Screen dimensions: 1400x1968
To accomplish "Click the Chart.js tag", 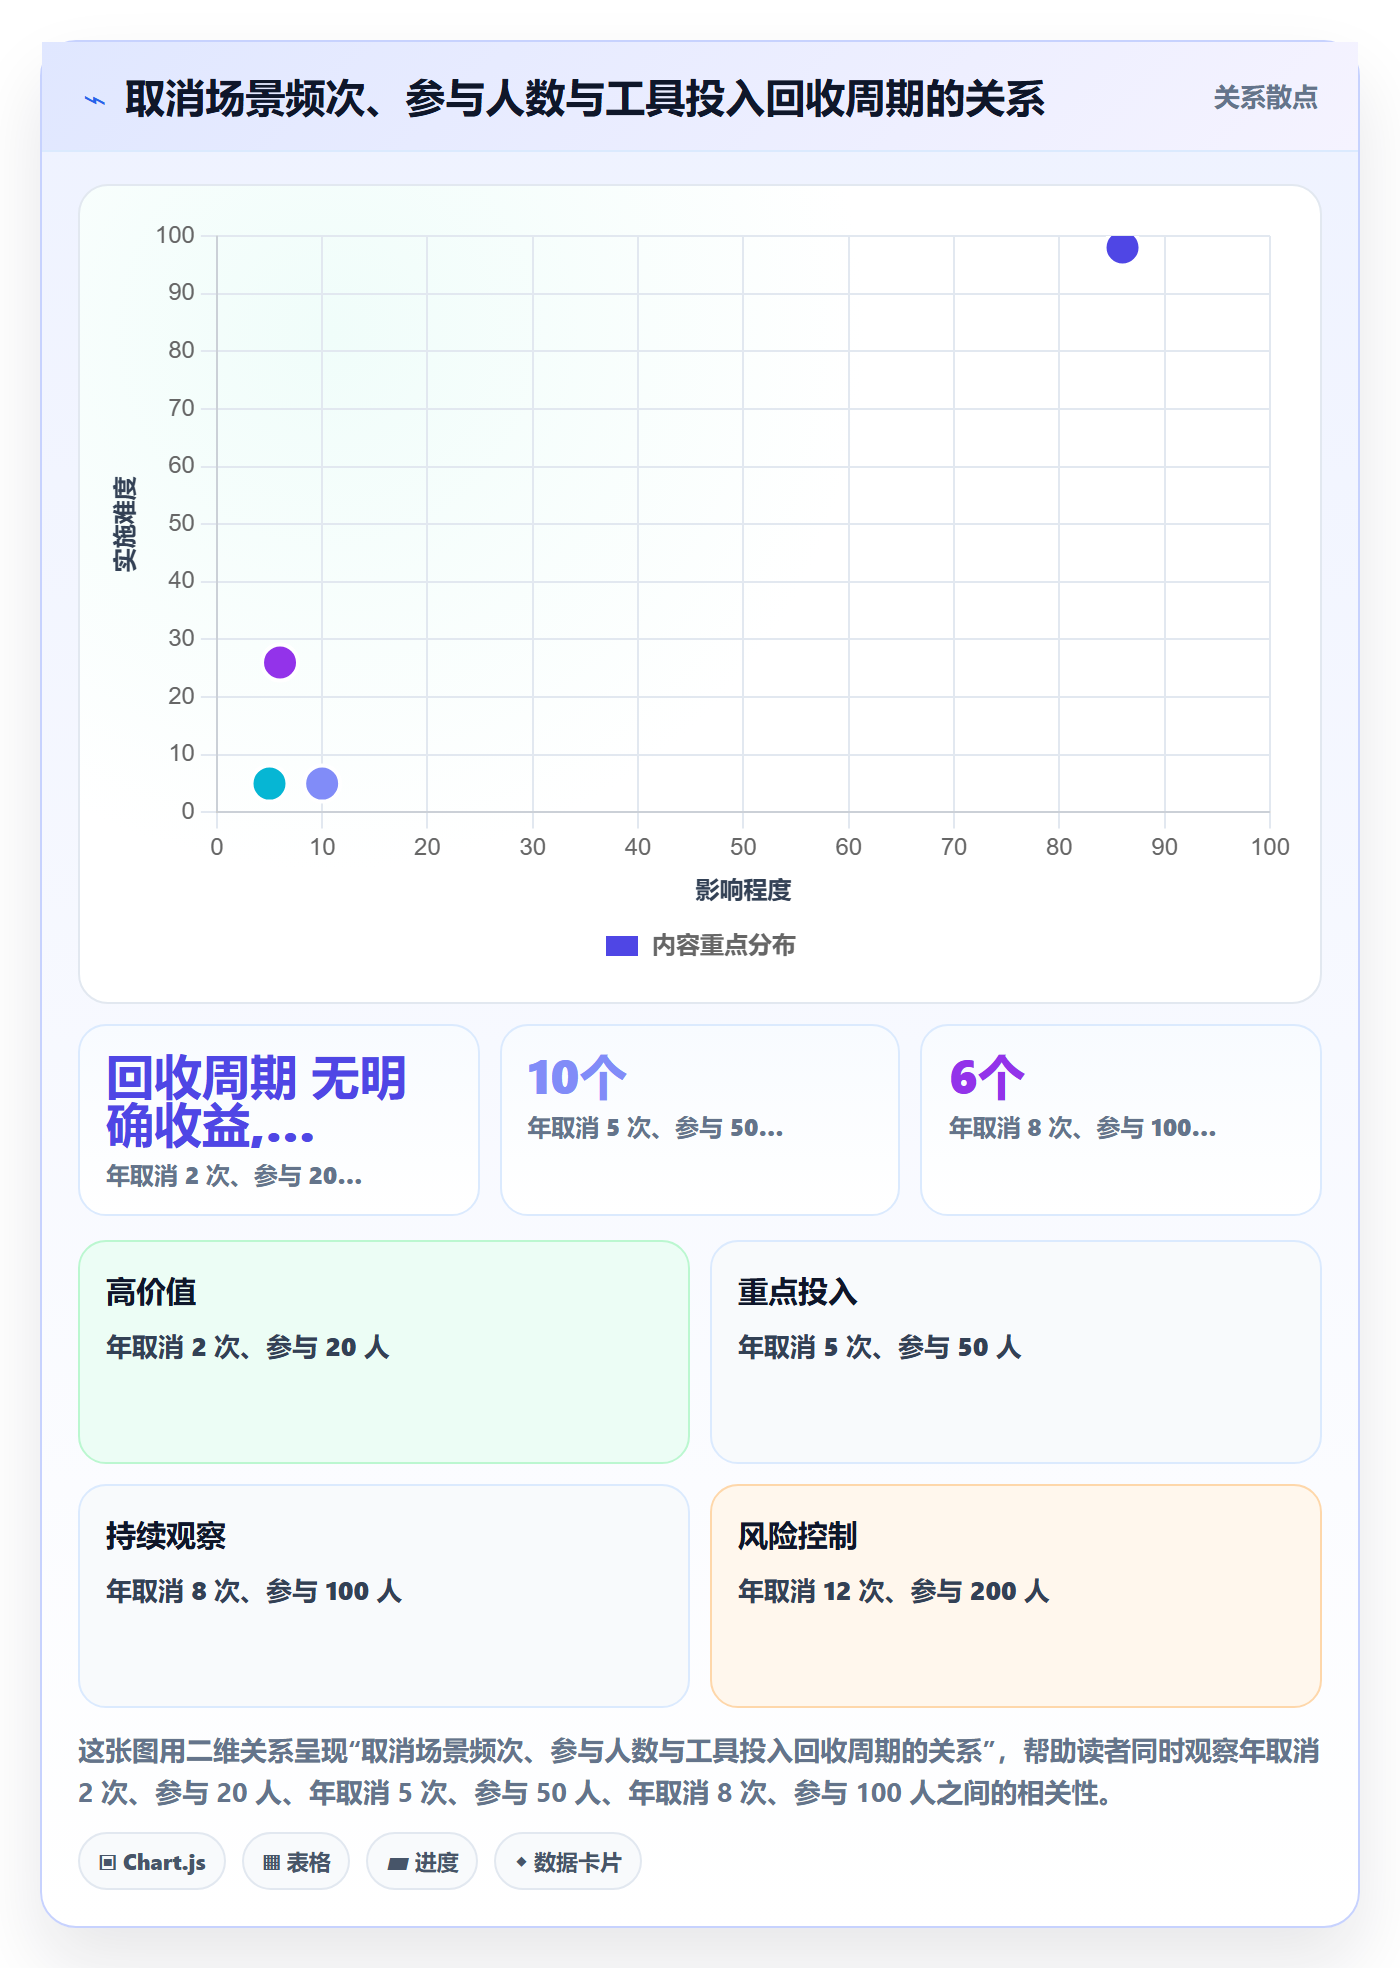I will coord(152,1861).
